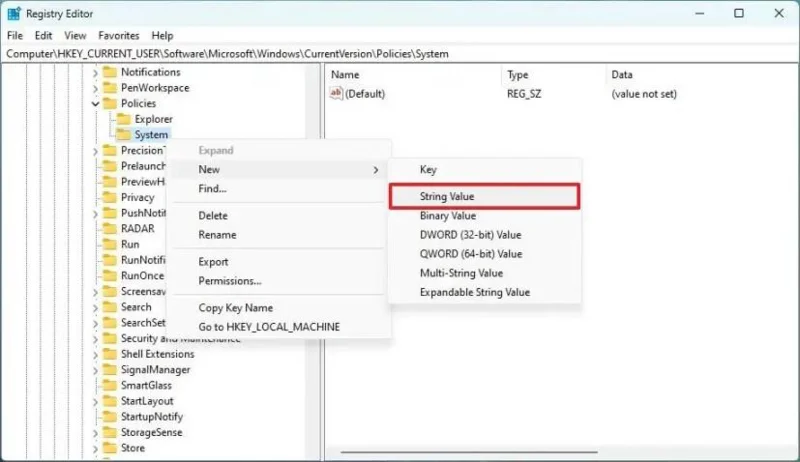800x462 pixels.
Task: Click the Explorer folder icon
Action: tap(123, 119)
